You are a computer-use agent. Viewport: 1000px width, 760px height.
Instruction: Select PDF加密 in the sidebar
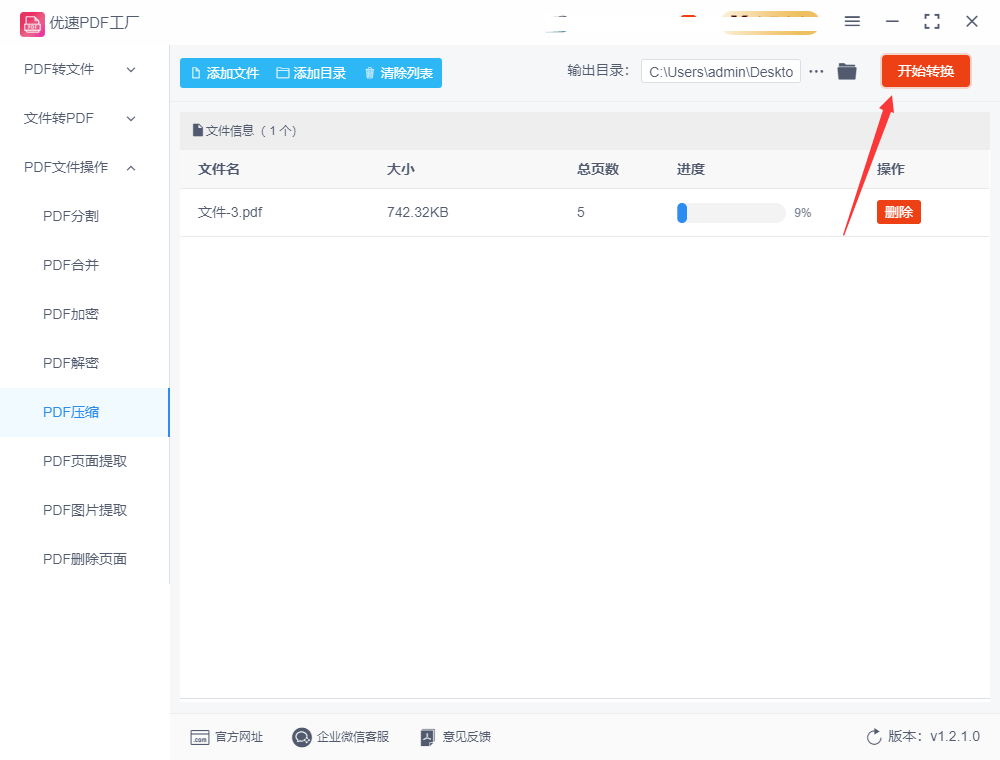click(84, 314)
